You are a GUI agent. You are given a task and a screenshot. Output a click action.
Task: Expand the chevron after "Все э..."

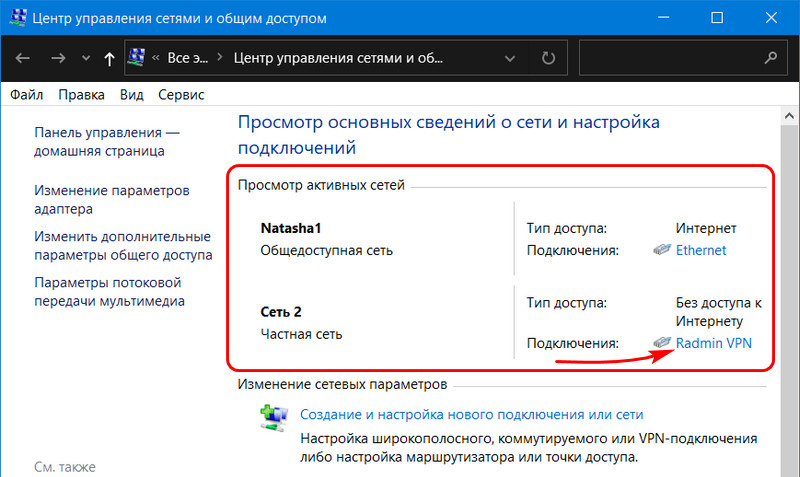pyautogui.click(x=220, y=58)
